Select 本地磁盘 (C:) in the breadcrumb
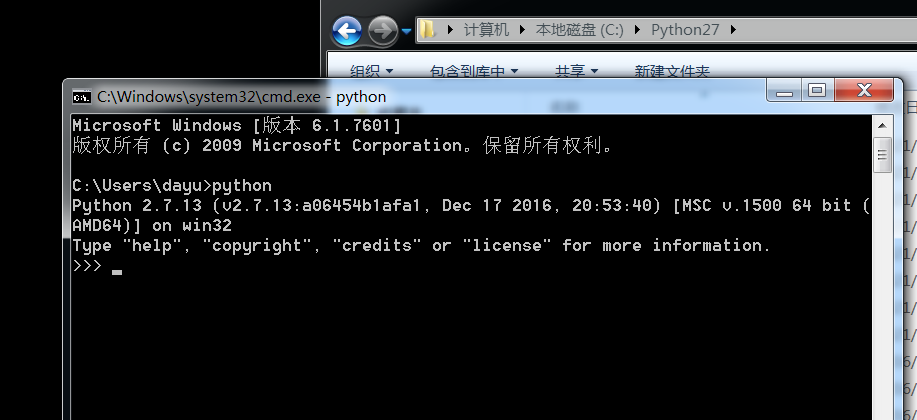The image size is (917, 420). [x=580, y=29]
